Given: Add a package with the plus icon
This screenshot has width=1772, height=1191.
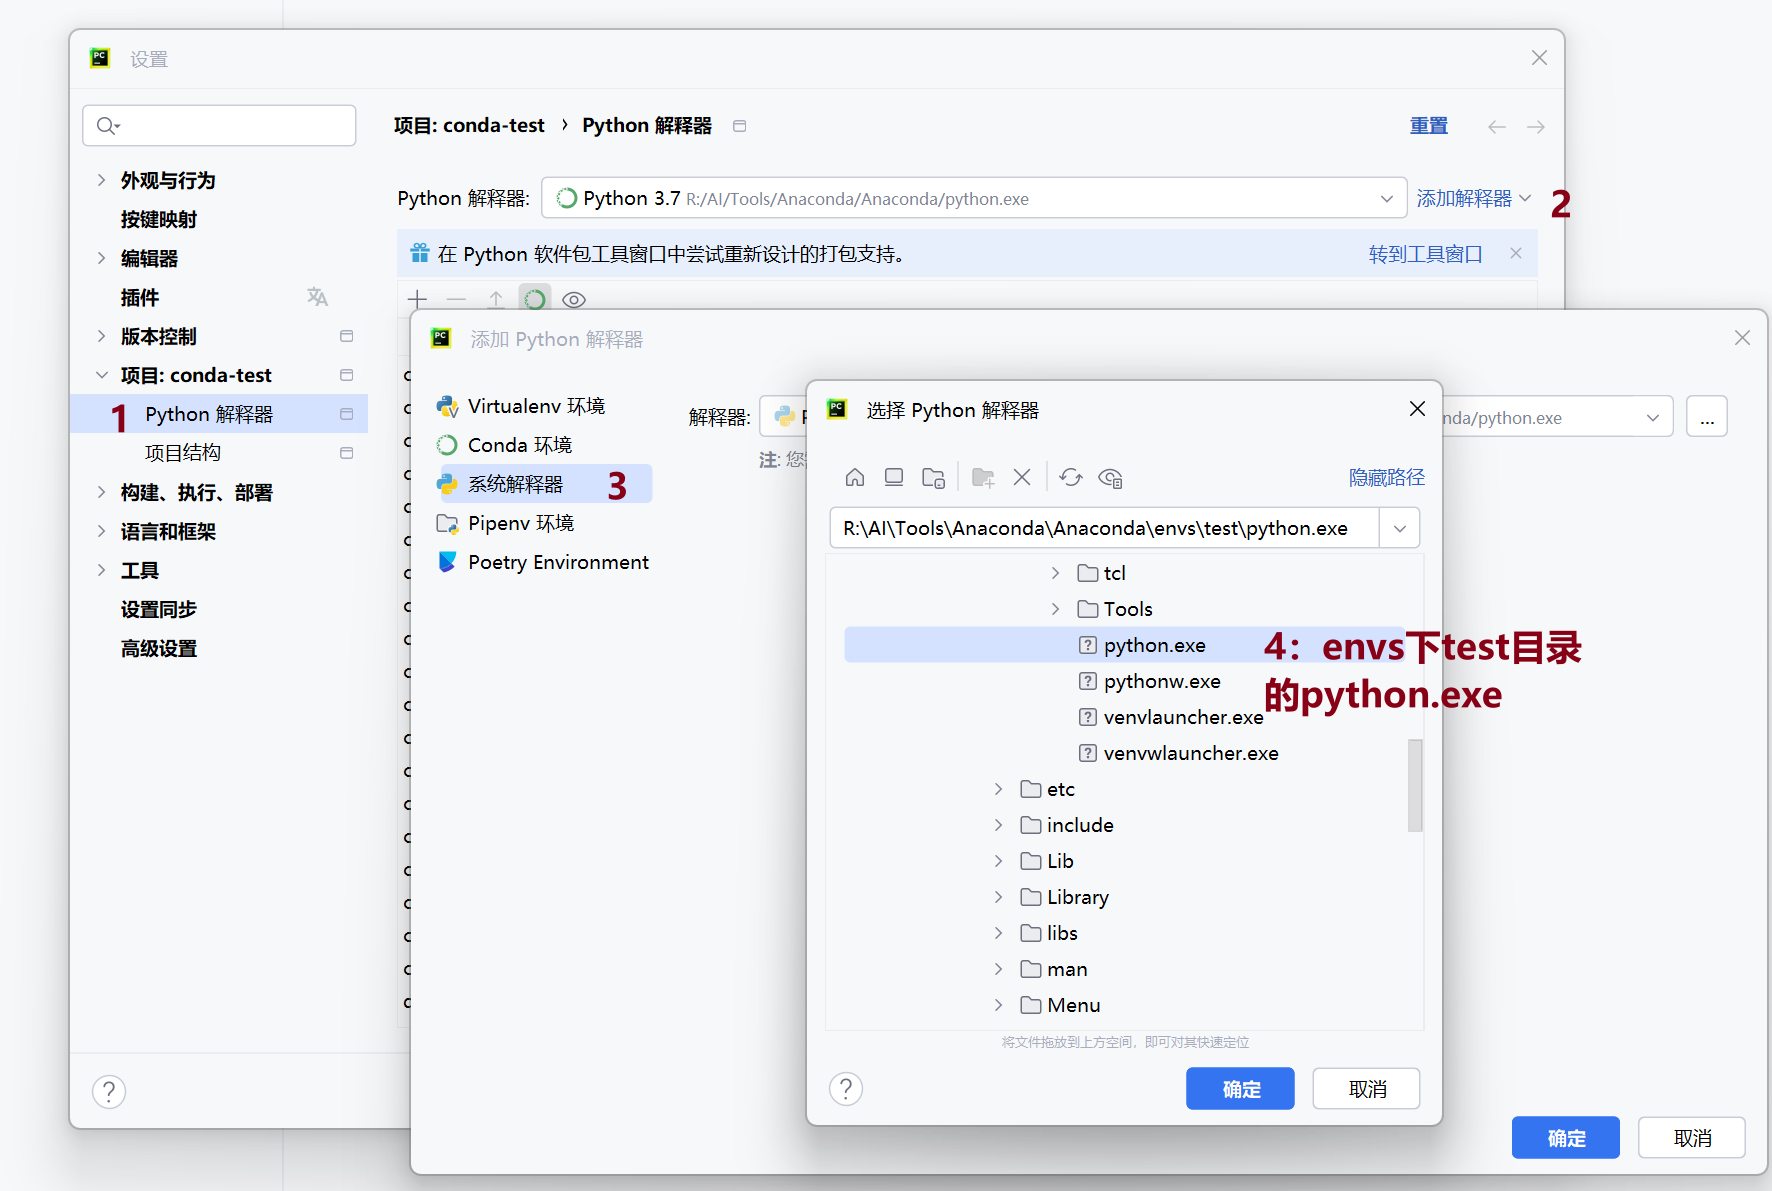Looking at the screenshot, I should pos(417,299).
